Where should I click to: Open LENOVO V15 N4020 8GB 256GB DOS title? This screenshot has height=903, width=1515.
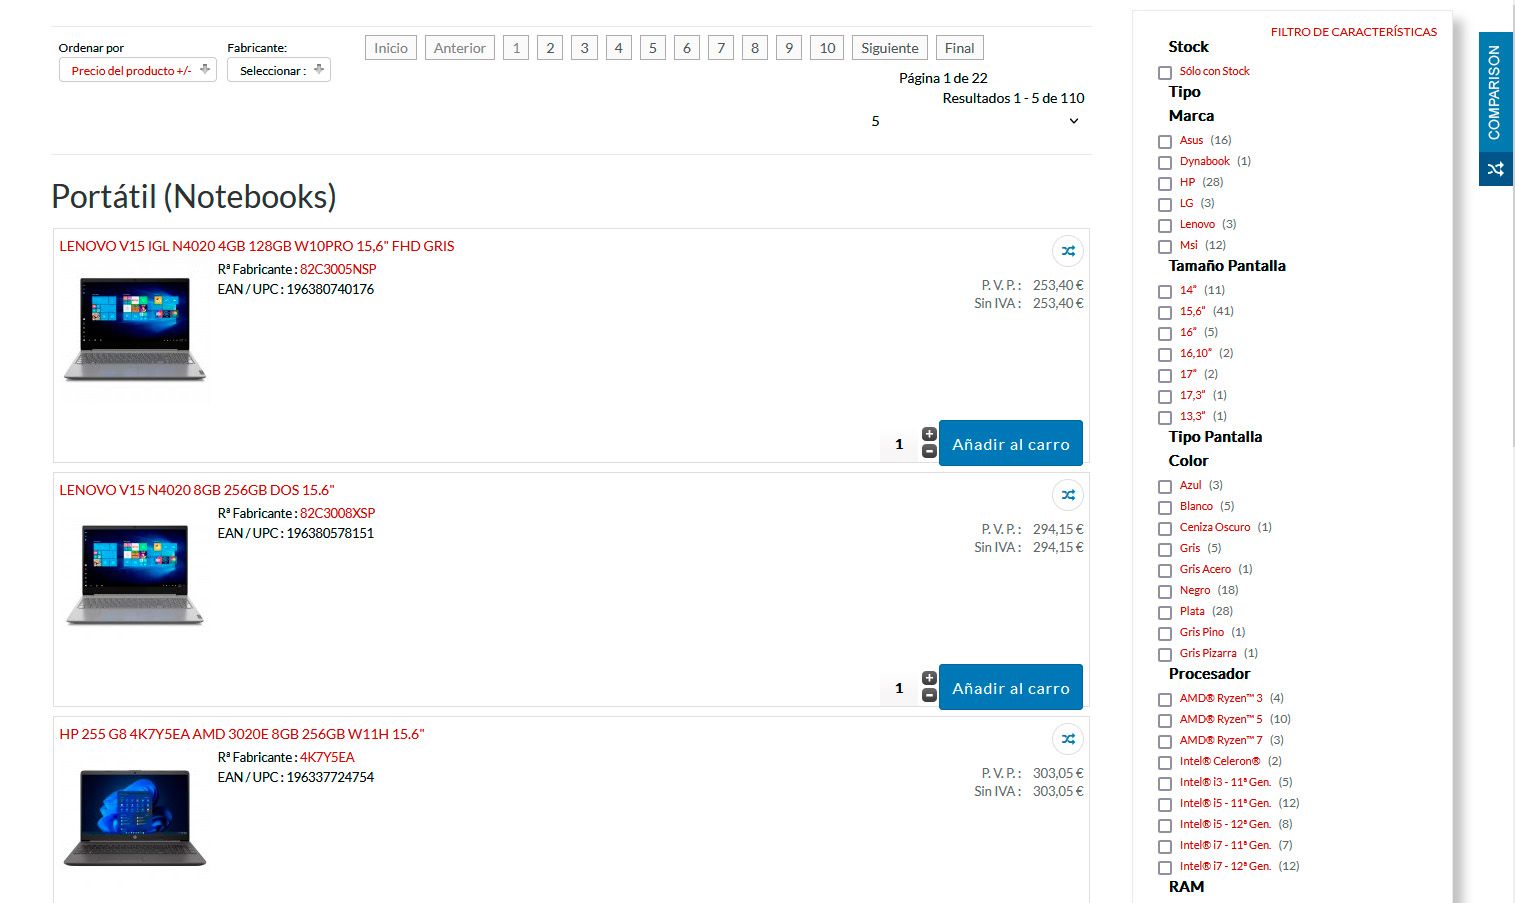tap(197, 490)
